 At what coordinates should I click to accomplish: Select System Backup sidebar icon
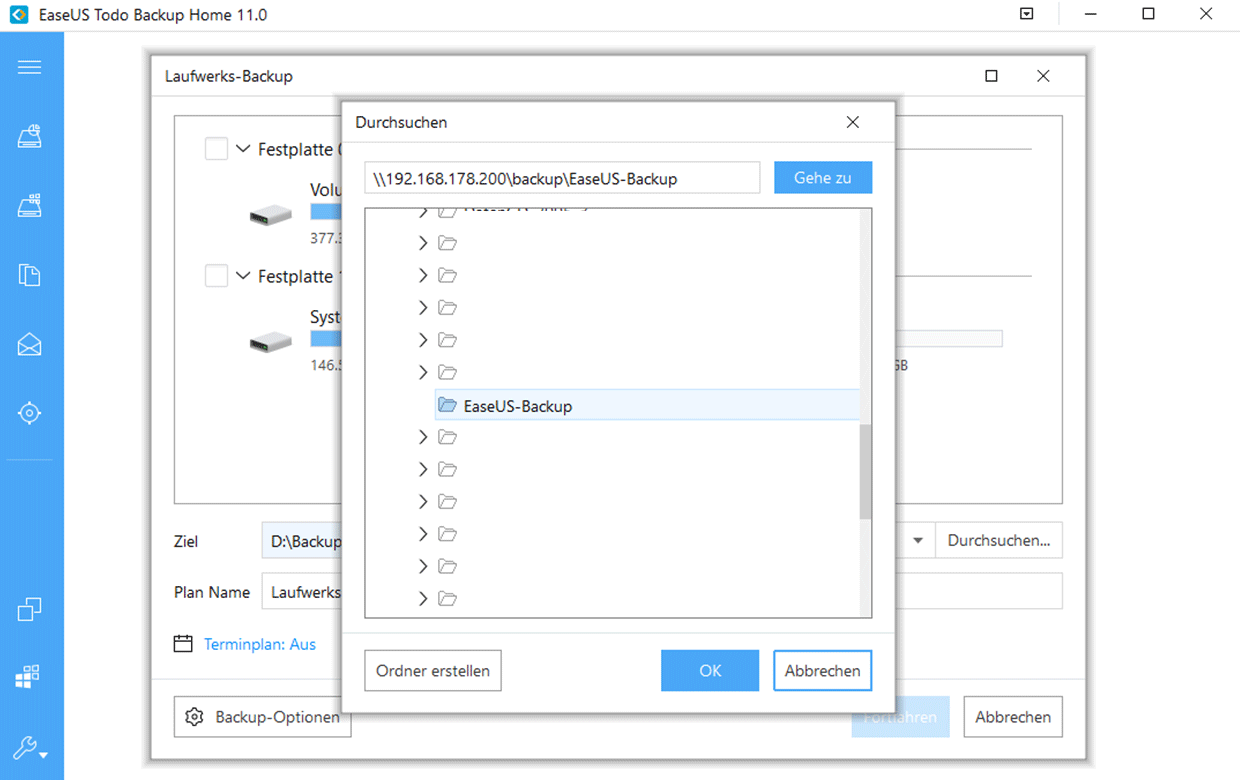[x=30, y=205]
